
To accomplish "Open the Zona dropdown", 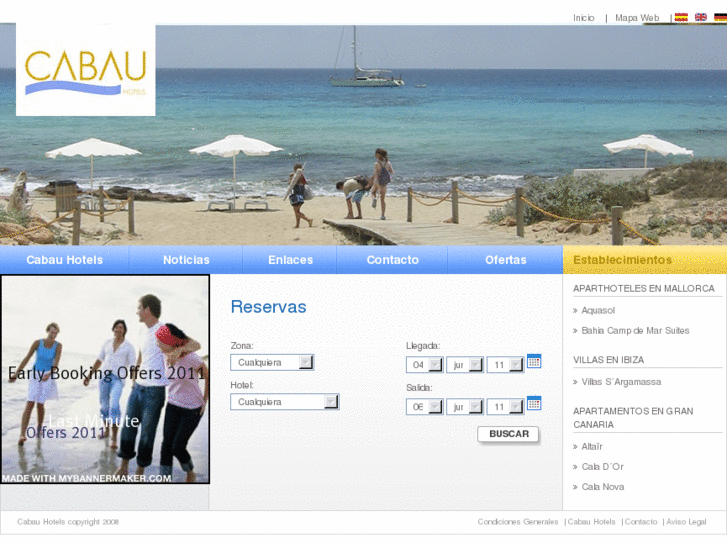I will [x=272, y=362].
